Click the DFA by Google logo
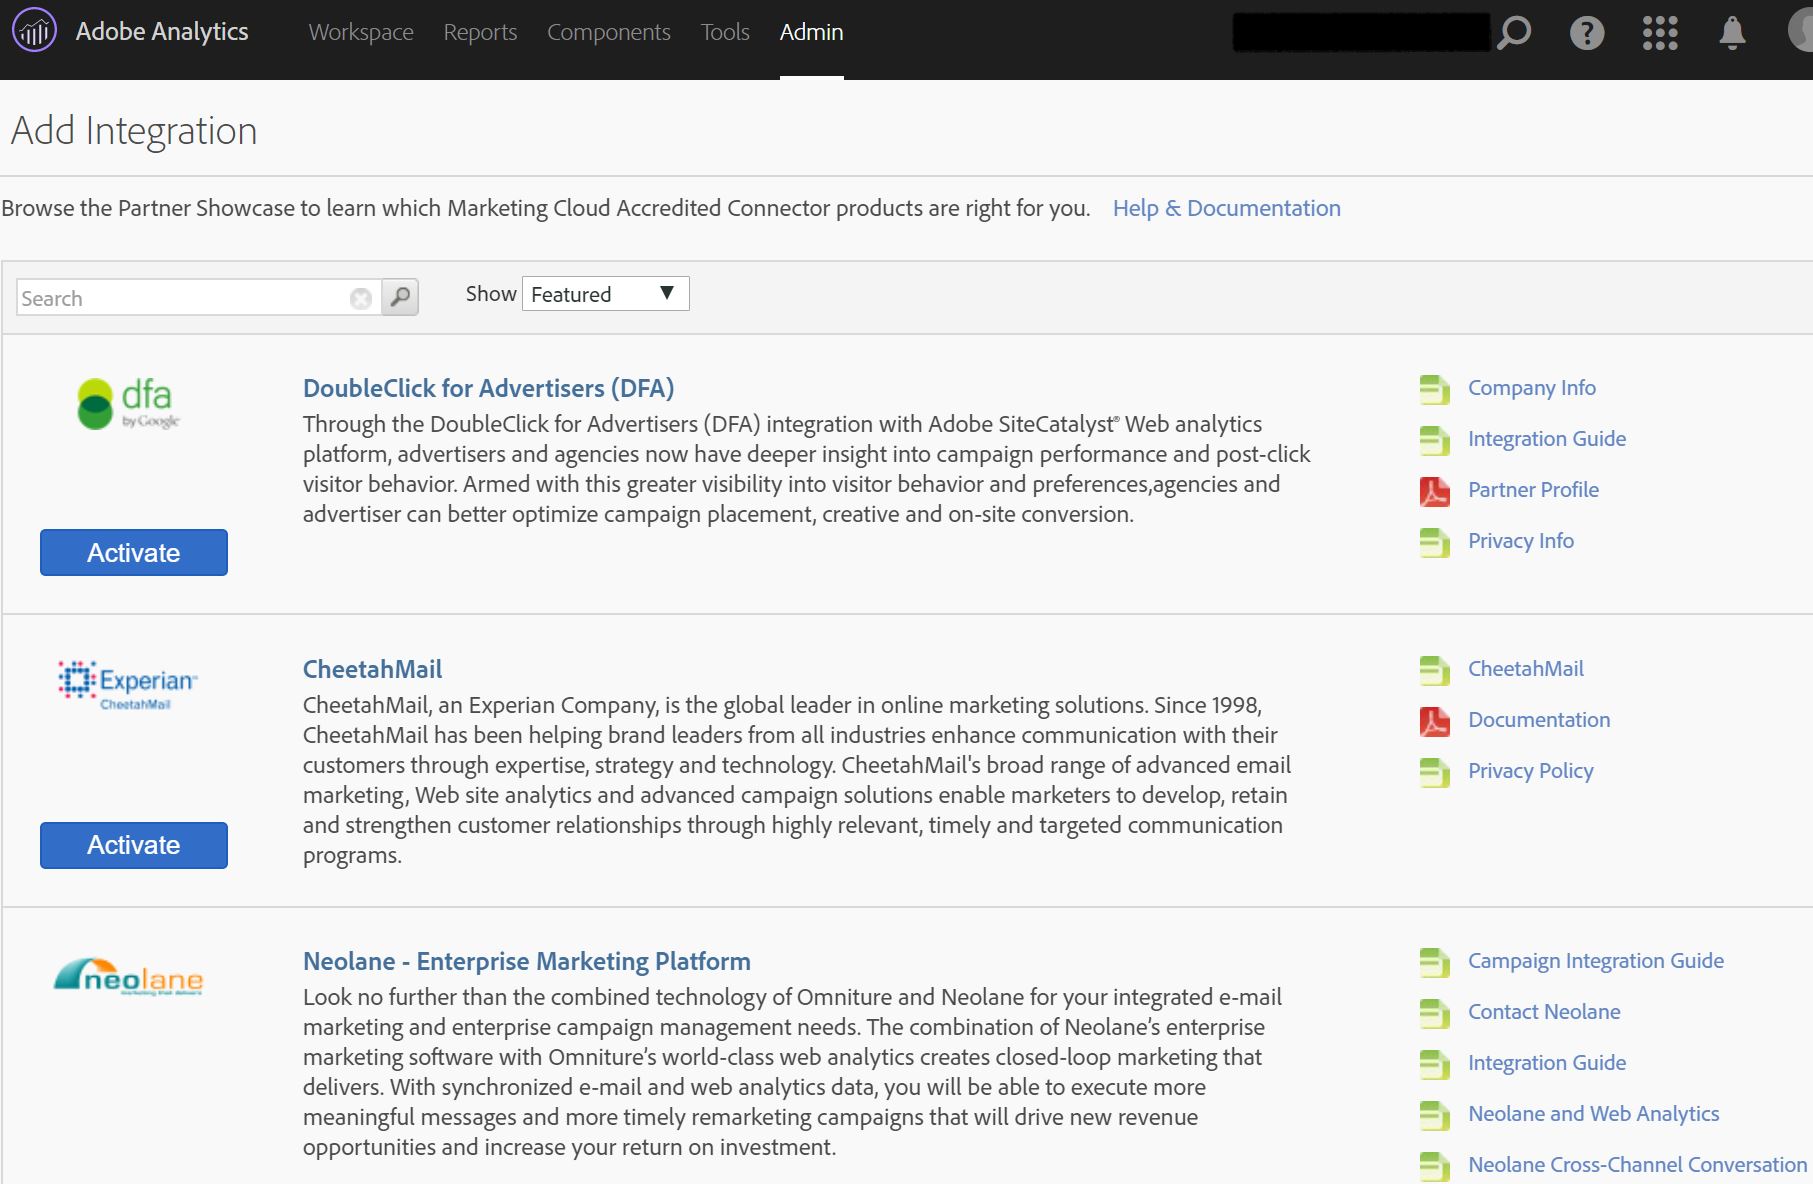 click(x=129, y=404)
